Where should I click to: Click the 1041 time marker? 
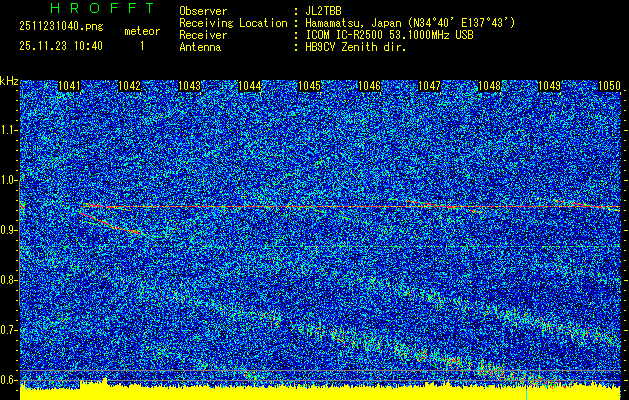coord(69,87)
